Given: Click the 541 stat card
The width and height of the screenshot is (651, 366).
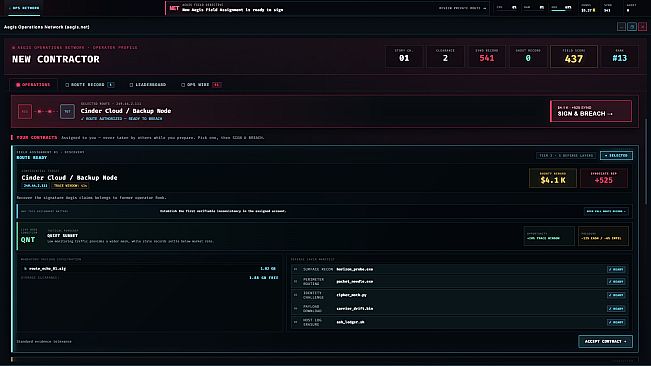Looking at the screenshot, I should 487,56.
